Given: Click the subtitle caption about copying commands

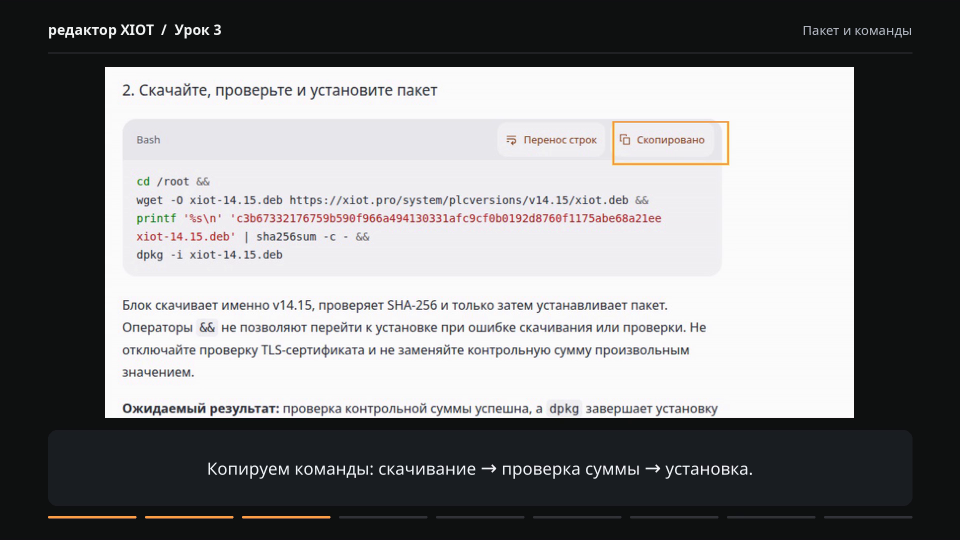Looking at the screenshot, I should (x=480, y=468).
